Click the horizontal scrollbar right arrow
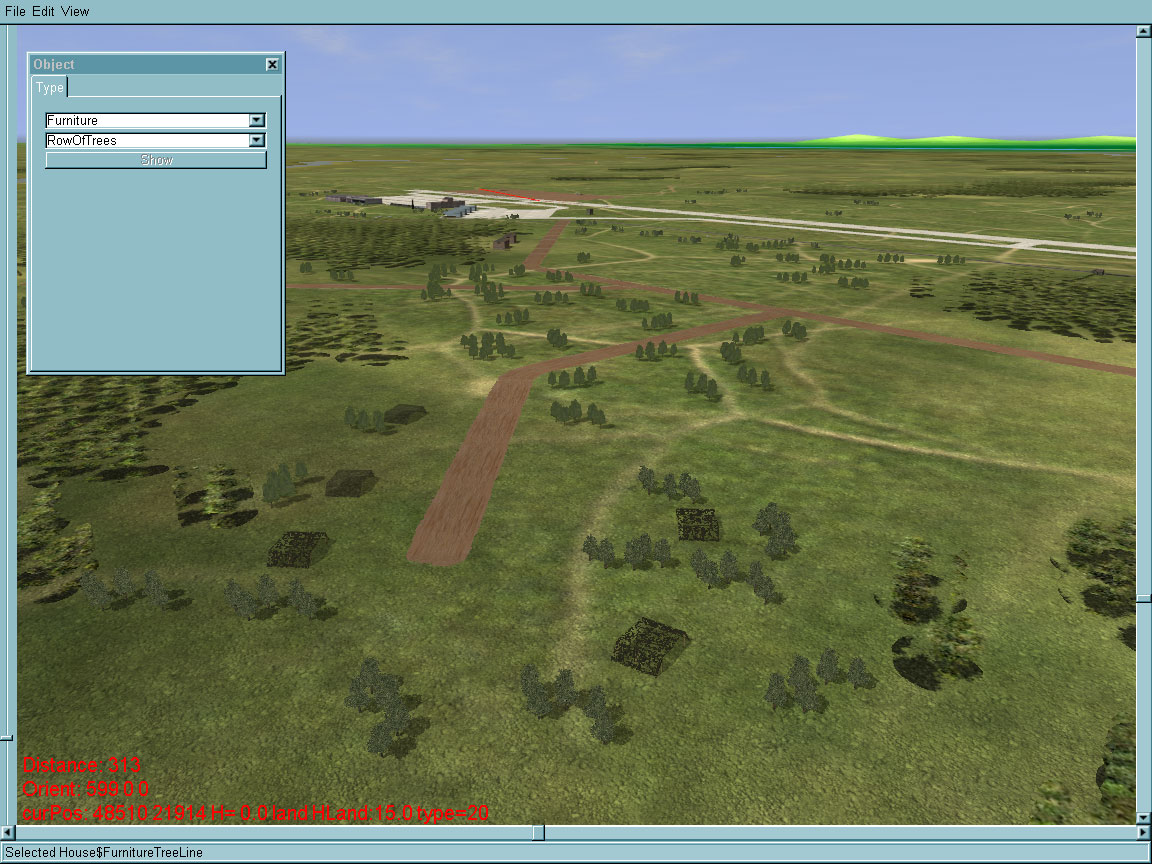 click(x=1143, y=832)
